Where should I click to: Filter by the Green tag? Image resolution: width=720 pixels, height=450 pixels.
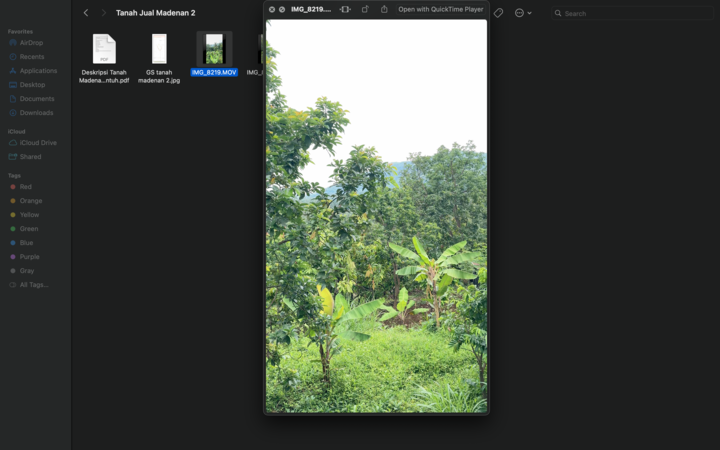(29, 229)
